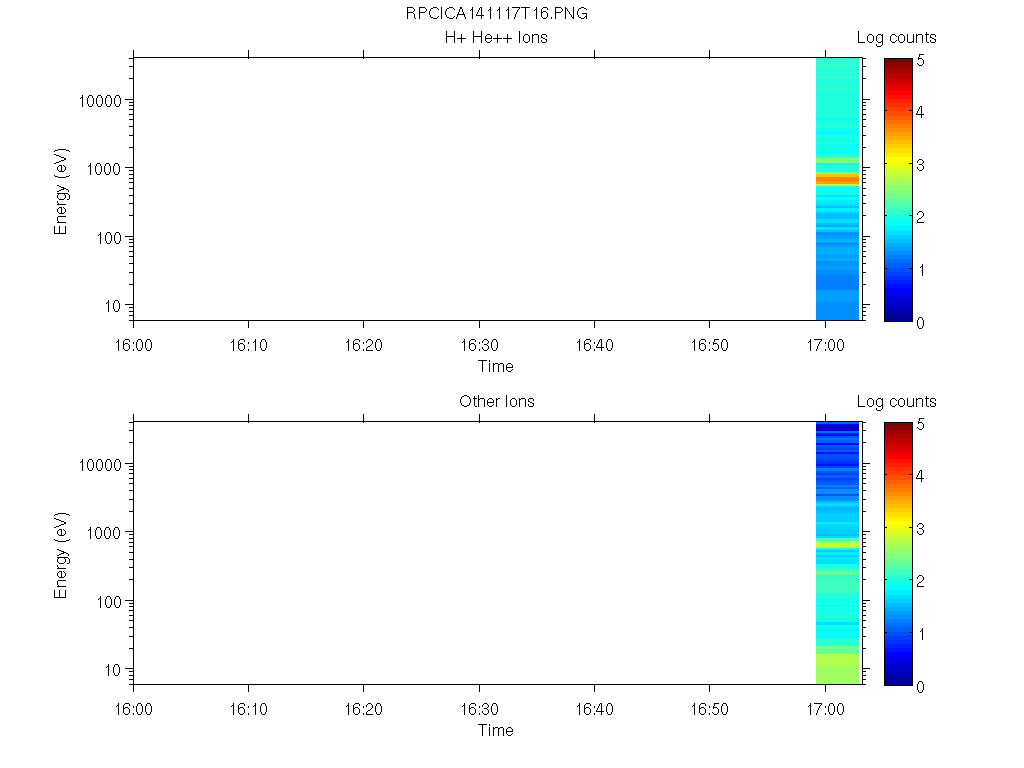This screenshot has height=768, width=1024.
Task: Click the 16:10 tick label in top panel
Action: [x=248, y=345]
